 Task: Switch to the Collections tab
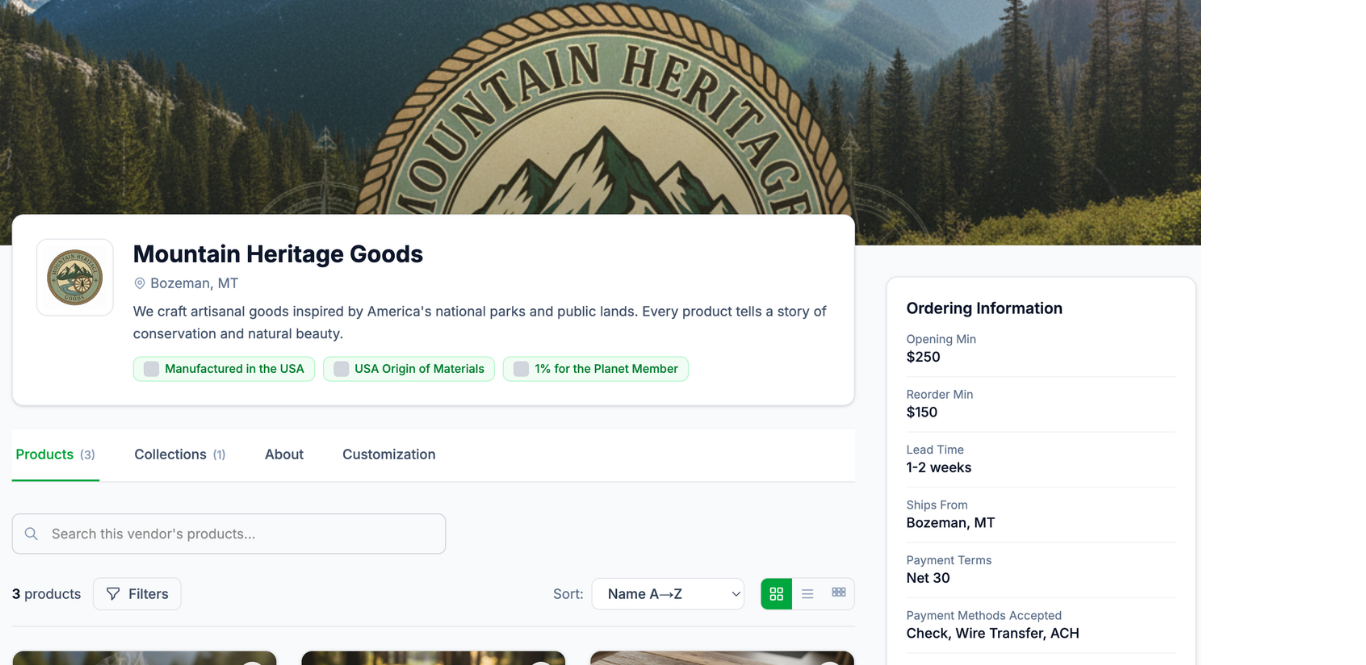tap(180, 455)
